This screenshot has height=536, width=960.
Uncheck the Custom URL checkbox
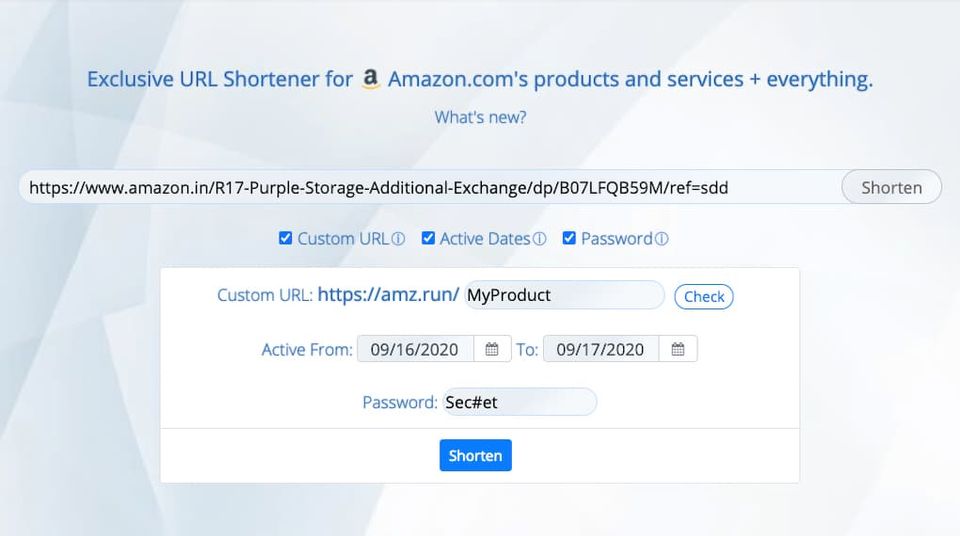[286, 238]
